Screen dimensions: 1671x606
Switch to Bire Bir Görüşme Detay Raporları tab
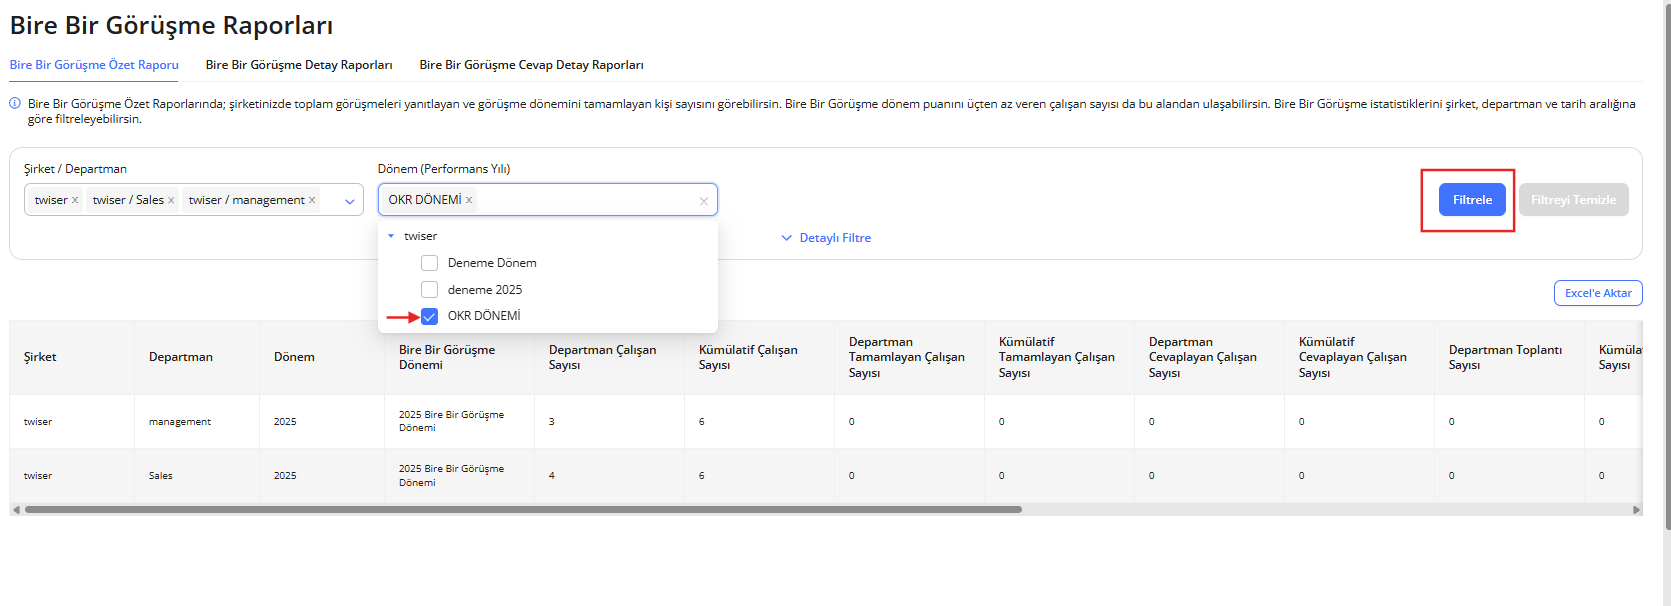[299, 65]
